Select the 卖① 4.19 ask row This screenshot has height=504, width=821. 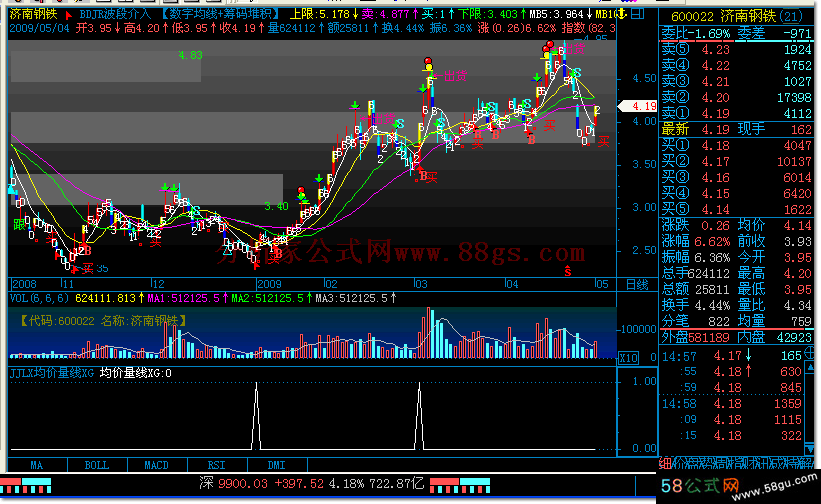click(x=737, y=113)
